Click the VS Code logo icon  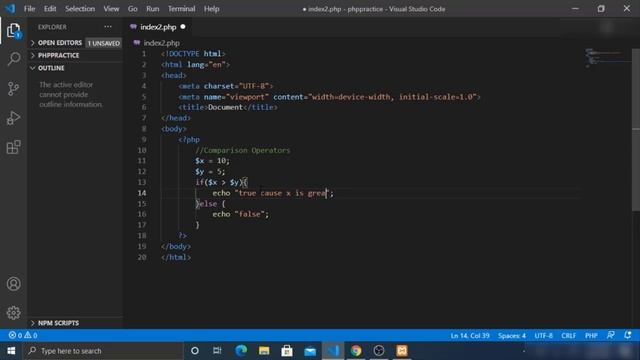[10, 9]
